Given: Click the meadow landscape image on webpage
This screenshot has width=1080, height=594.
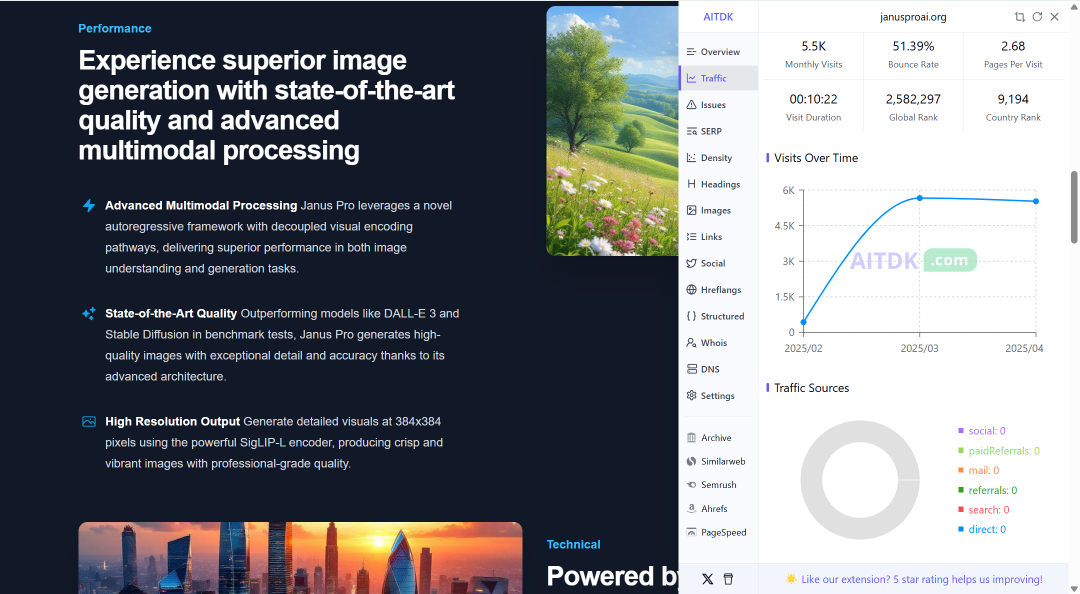Looking at the screenshot, I should (x=612, y=131).
